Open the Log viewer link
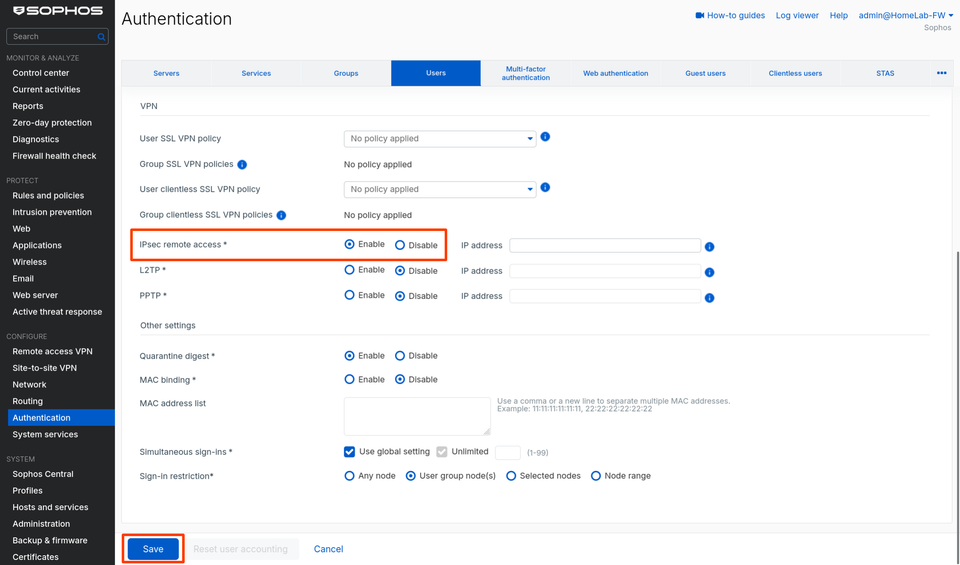 (x=797, y=15)
